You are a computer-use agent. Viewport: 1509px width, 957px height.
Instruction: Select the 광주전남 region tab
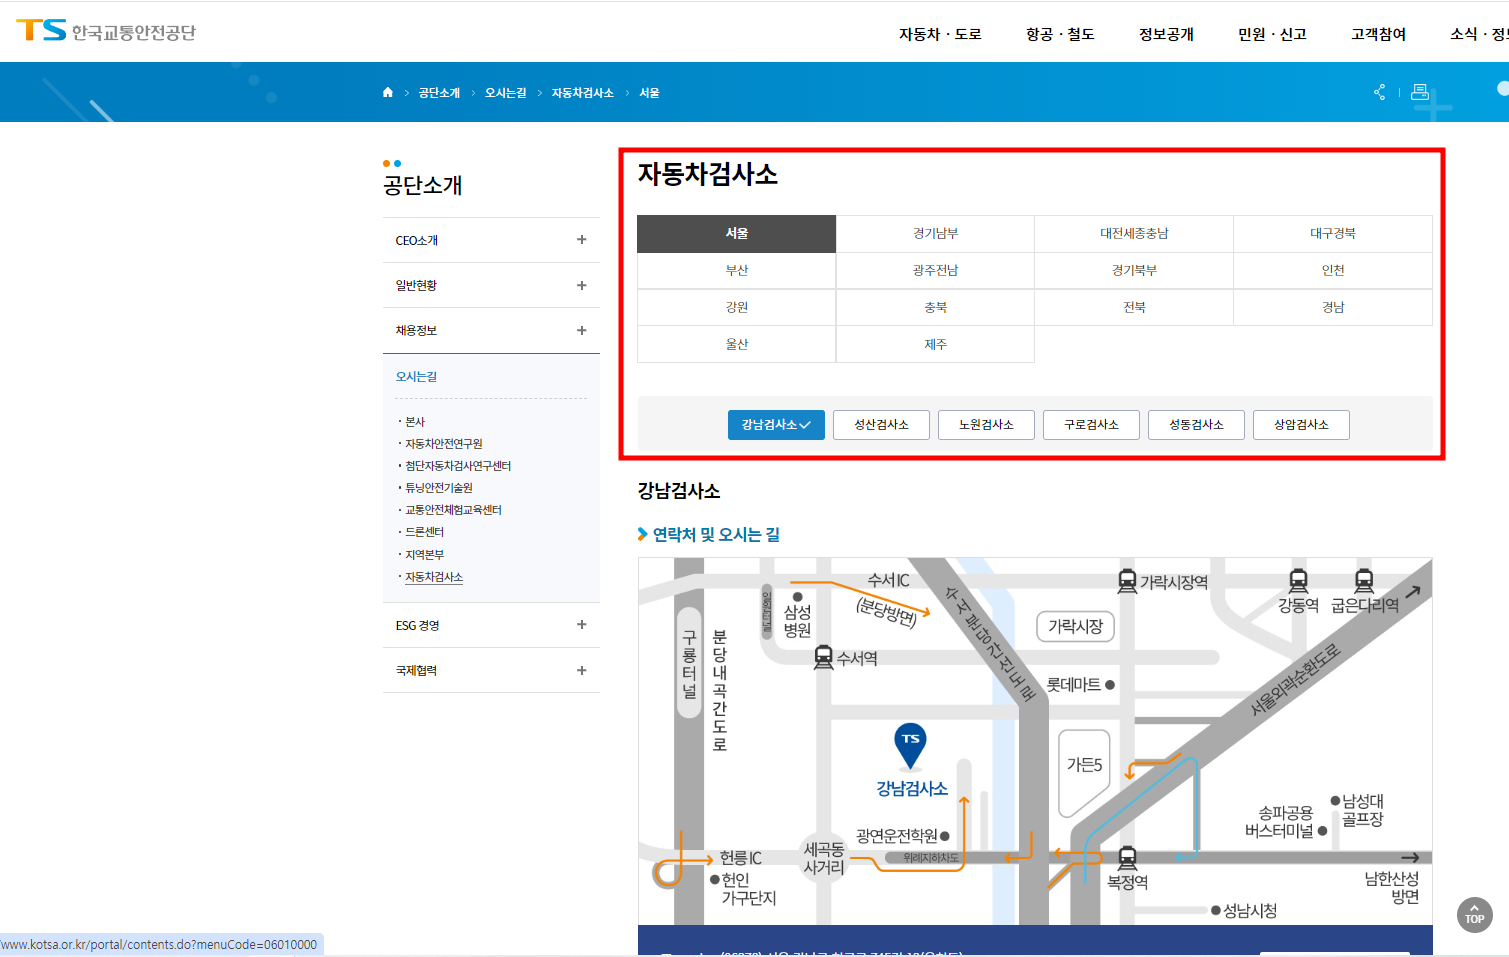pos(935,270)
